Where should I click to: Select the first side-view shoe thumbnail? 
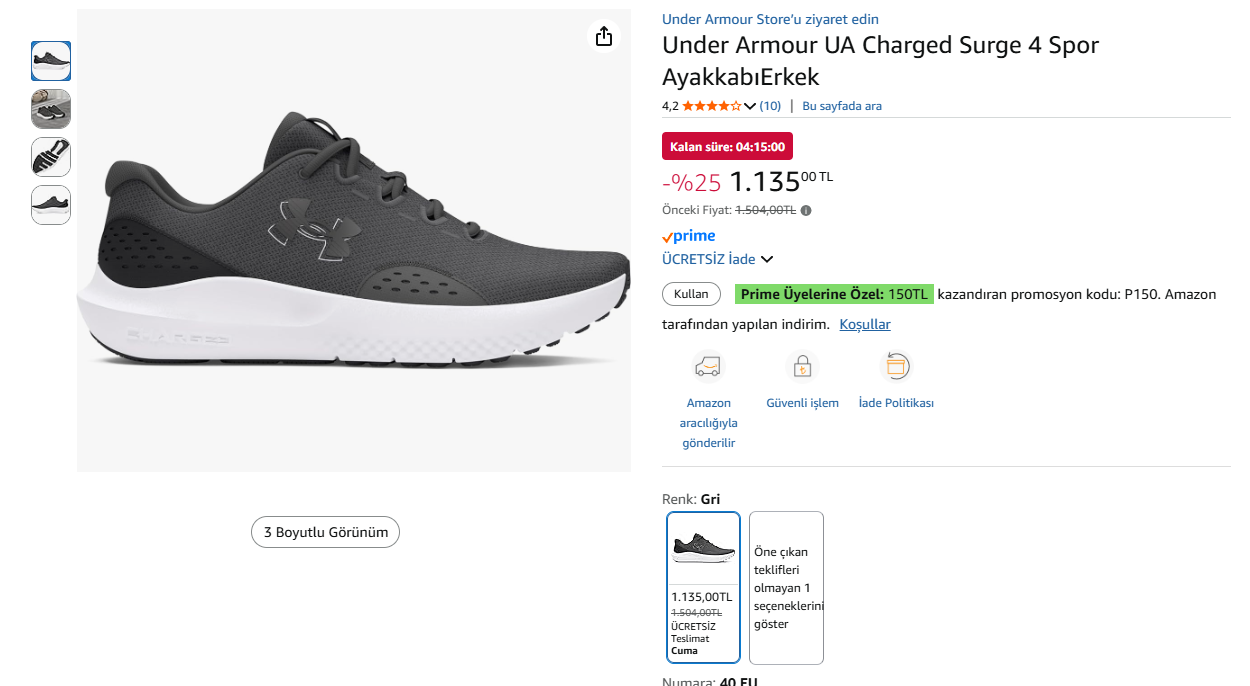pos(51,61)
